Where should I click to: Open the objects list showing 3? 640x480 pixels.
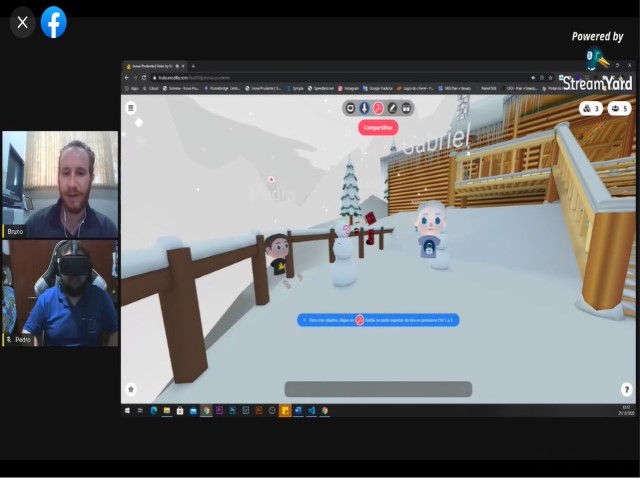click(x=591, y=109)
